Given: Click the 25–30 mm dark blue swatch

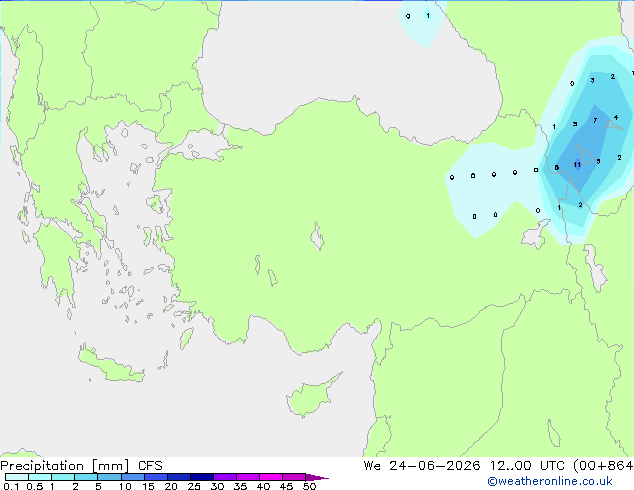Looking at the screenshot, I should 201,477.
